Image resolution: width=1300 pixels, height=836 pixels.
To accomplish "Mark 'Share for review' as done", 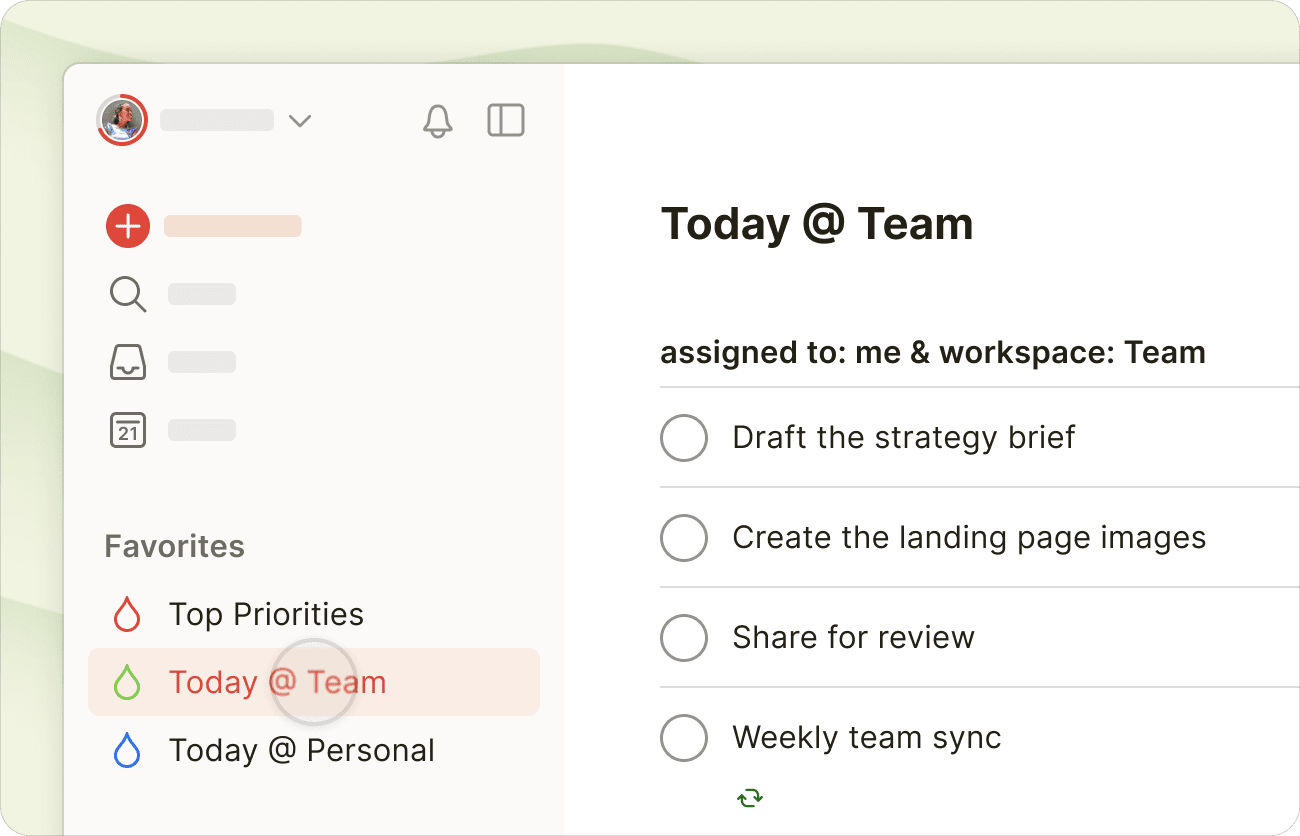I will (684, 638).
